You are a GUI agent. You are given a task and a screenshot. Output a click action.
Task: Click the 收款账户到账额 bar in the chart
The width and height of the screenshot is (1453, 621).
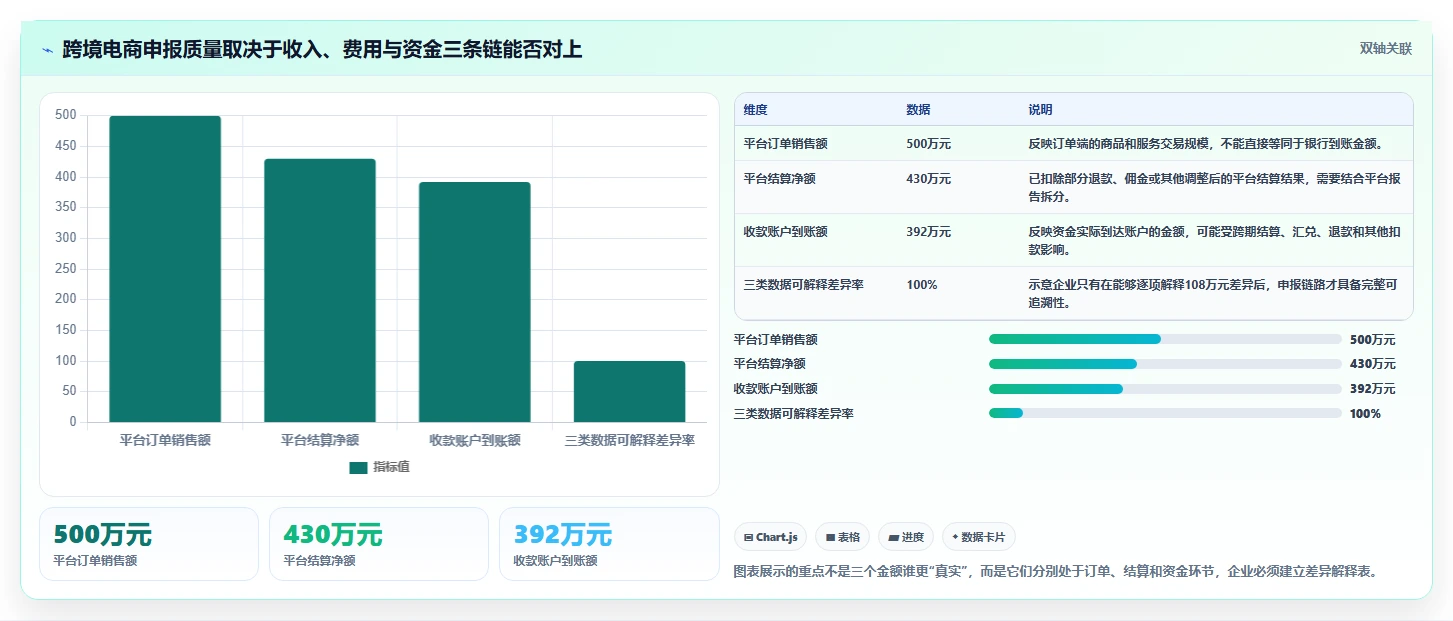[x=475, y=302]
